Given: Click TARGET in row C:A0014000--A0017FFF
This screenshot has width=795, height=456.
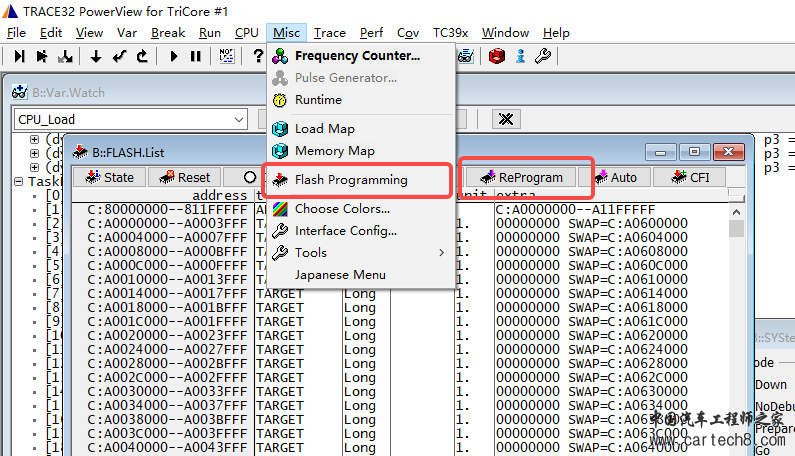Looking at the screenshot, I should point(279,294).
